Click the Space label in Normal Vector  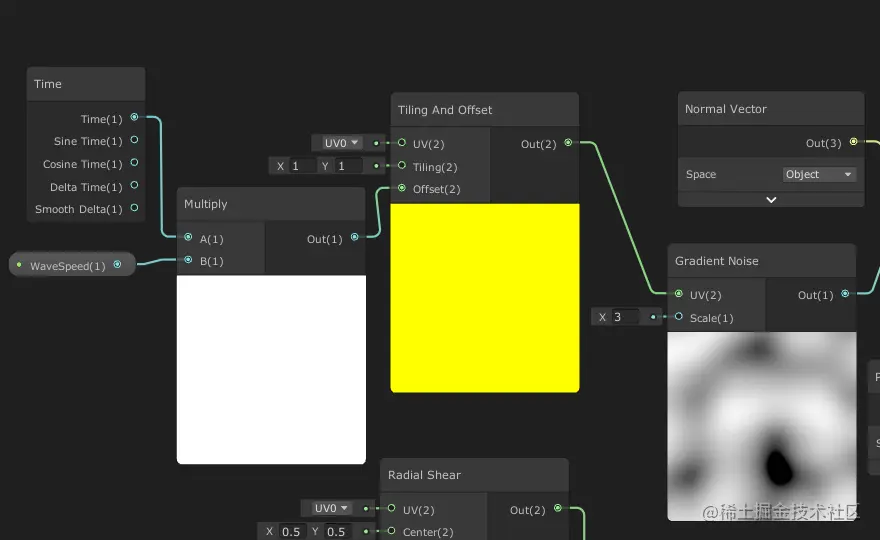click(x=701, y=175)
